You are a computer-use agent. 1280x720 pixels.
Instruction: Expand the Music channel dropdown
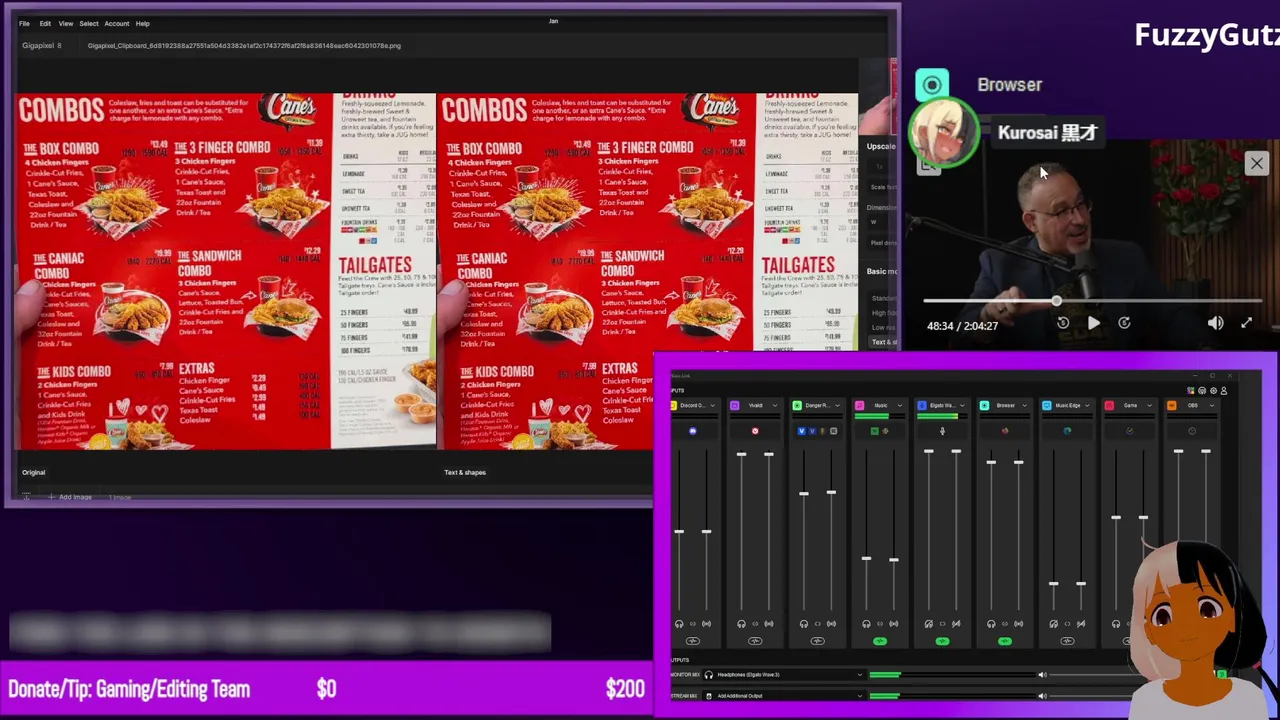point(898,406)
